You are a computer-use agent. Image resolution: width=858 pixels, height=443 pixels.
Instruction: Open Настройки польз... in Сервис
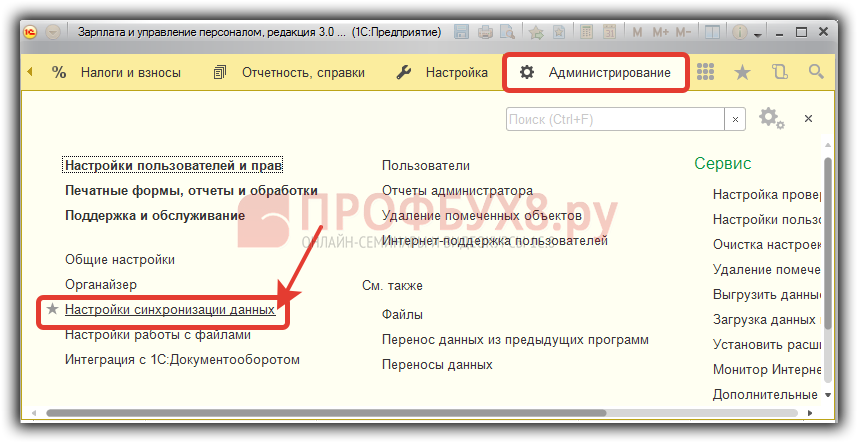pyautogui.click(x=767, y=219)
